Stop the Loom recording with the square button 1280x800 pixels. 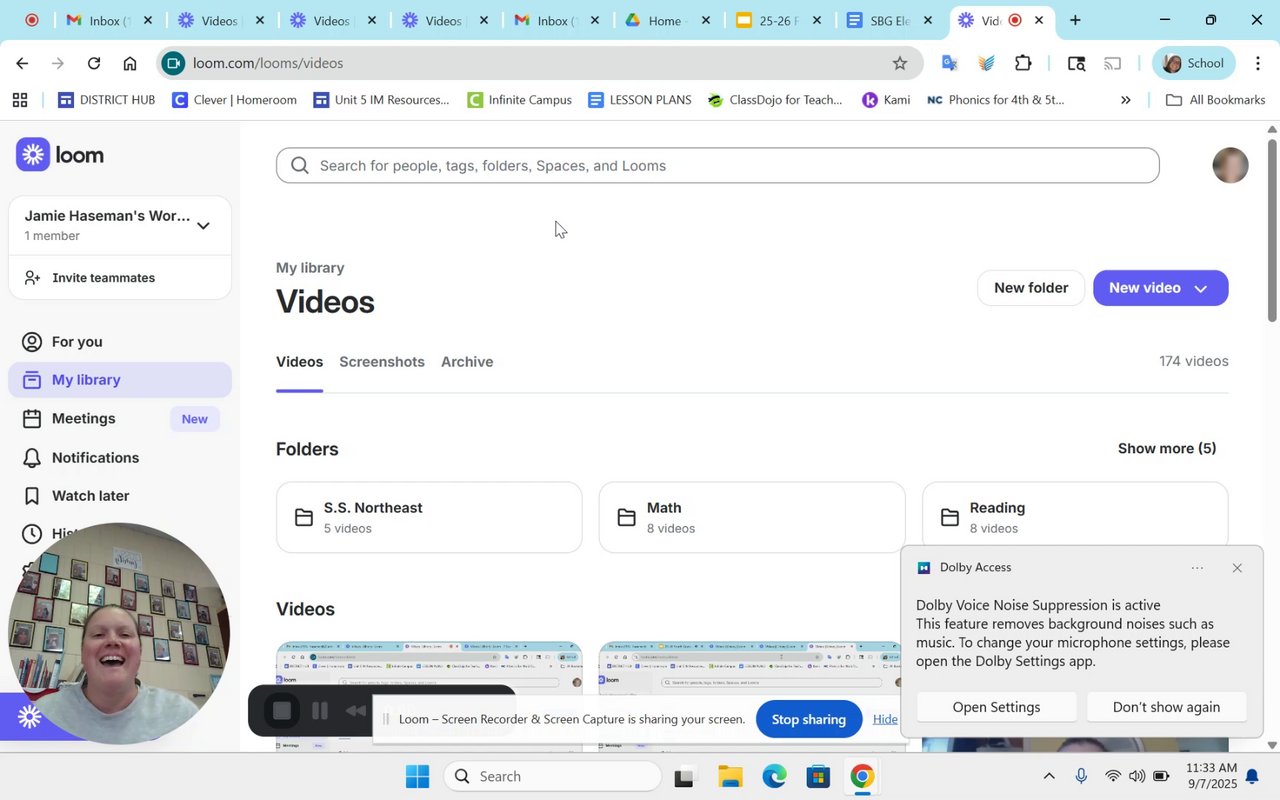[282, 711]
